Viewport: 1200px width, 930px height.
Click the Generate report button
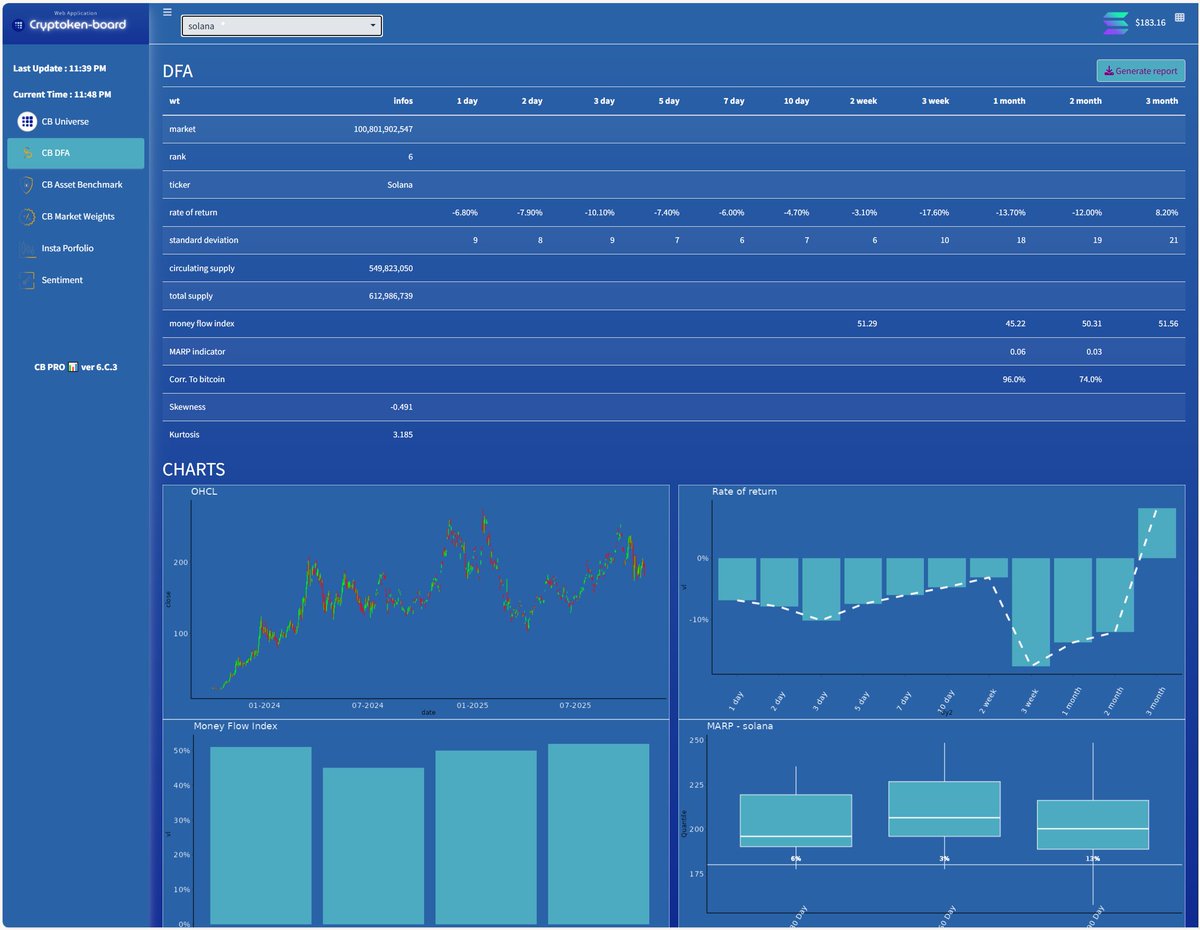pyautogui.click(x=1141, y=71)
